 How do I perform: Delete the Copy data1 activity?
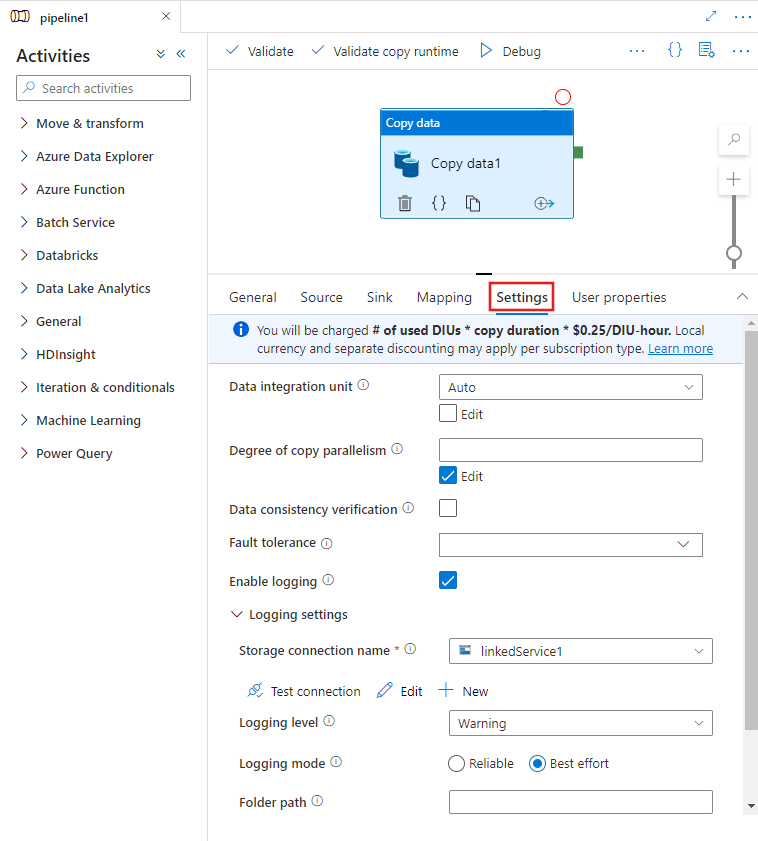tap(404, 203)
